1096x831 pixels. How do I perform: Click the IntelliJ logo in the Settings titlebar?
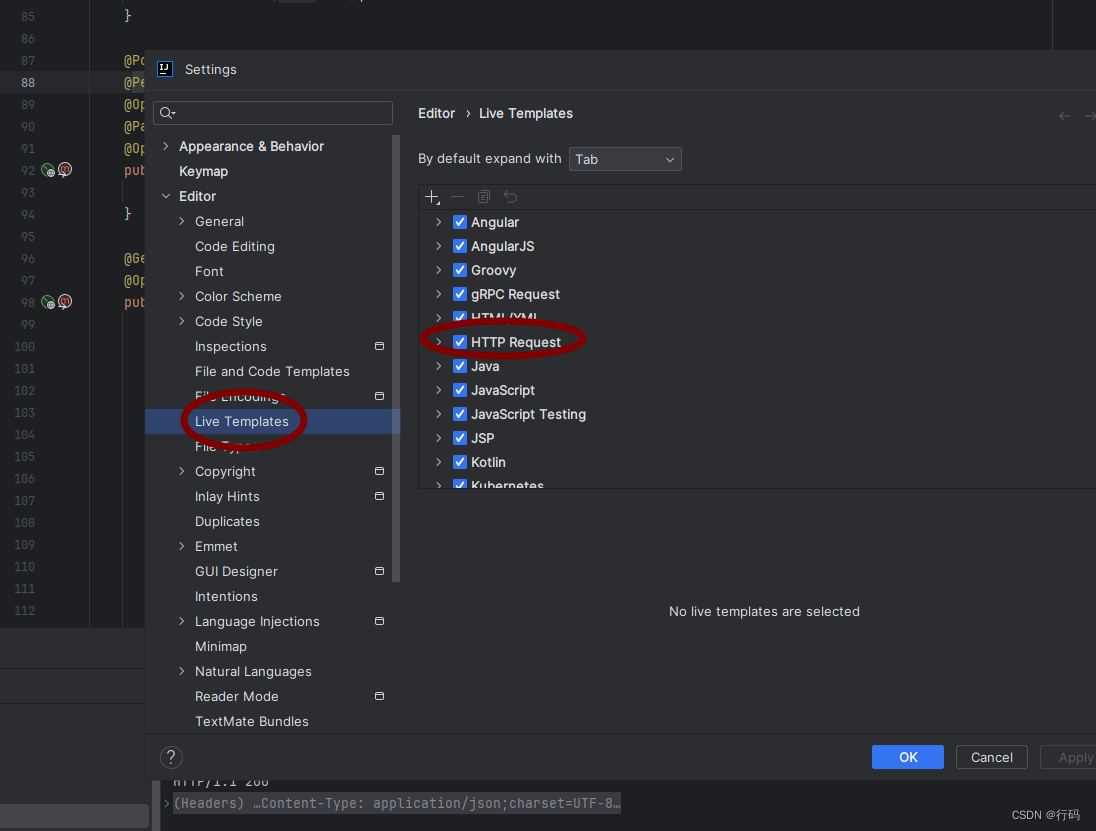(165, 69)
